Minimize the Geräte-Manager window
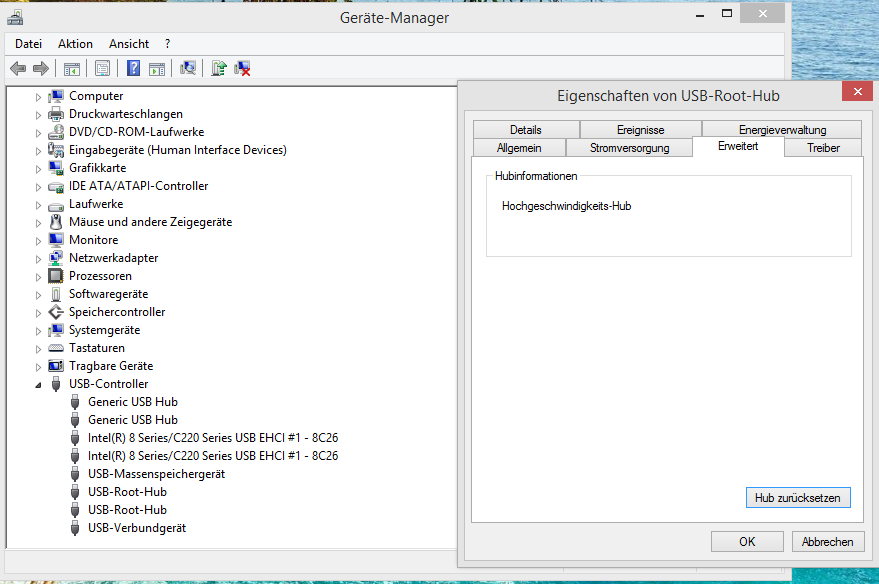 coord(700,15)
